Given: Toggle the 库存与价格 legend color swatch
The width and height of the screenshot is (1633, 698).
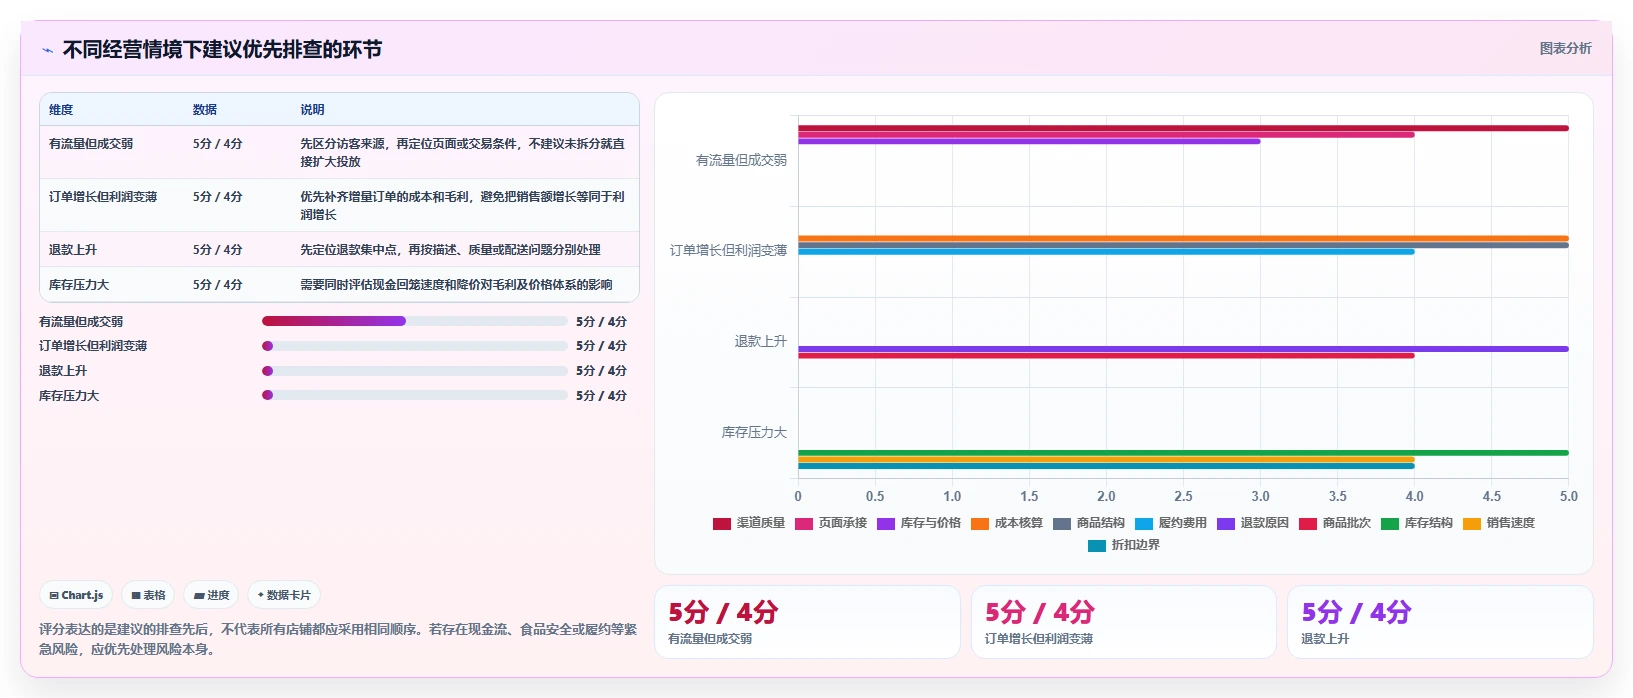Looking at the screenshot, I should [886, 523].
